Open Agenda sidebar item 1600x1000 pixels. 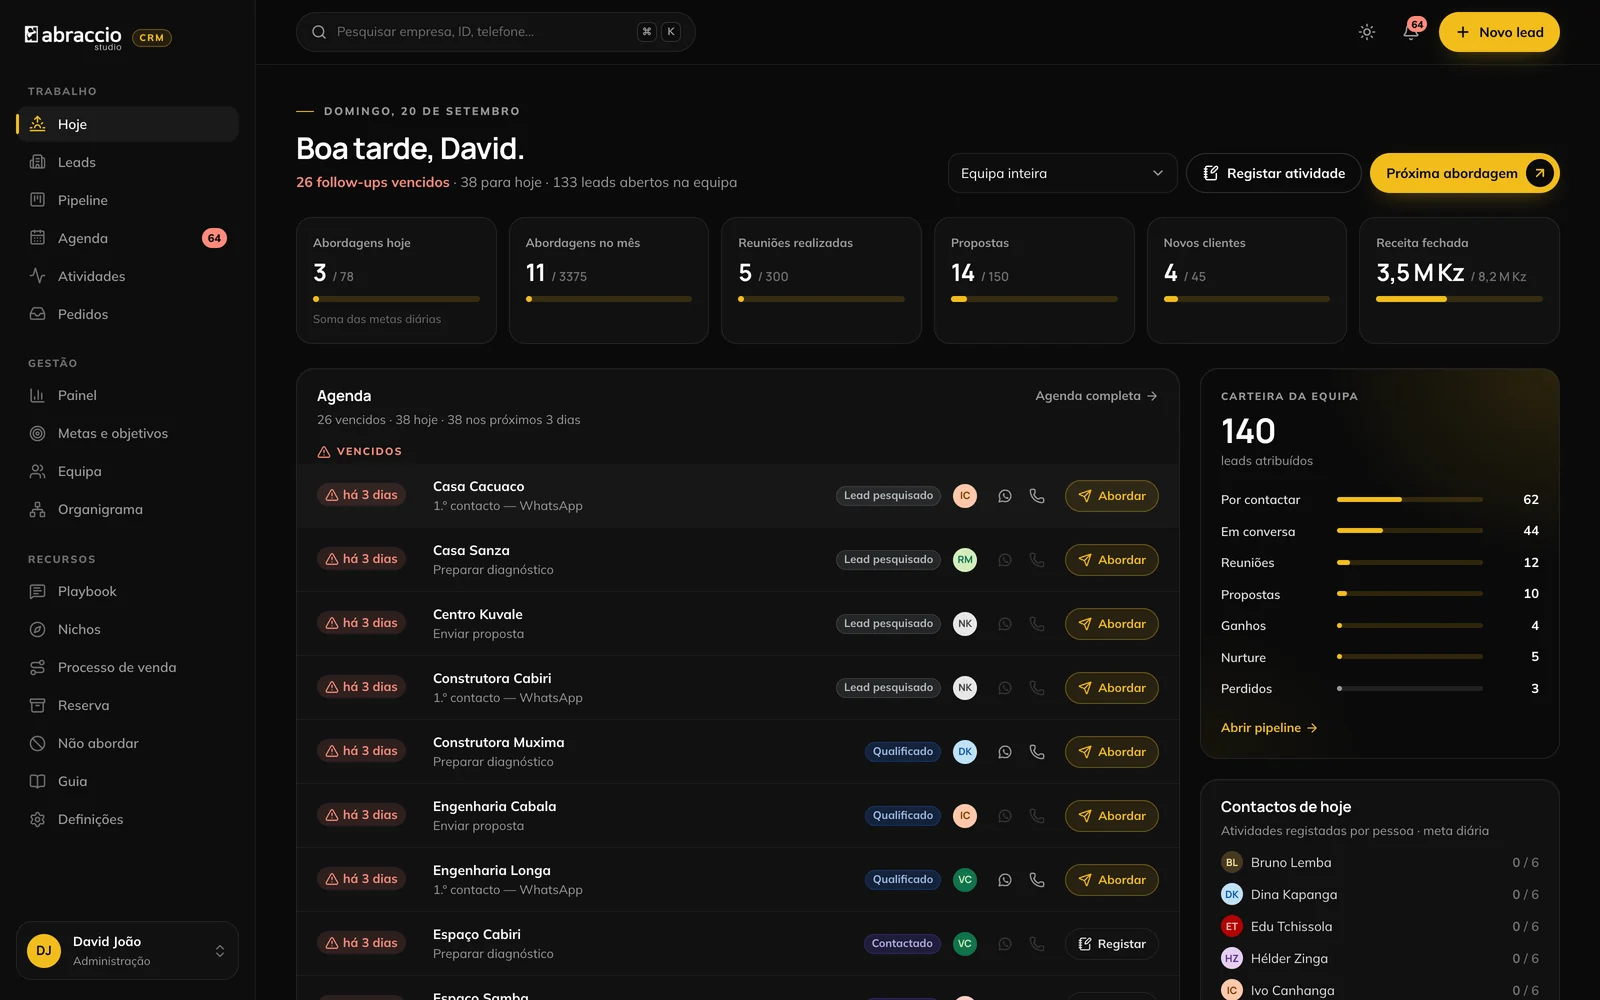(x=127, y=238)
